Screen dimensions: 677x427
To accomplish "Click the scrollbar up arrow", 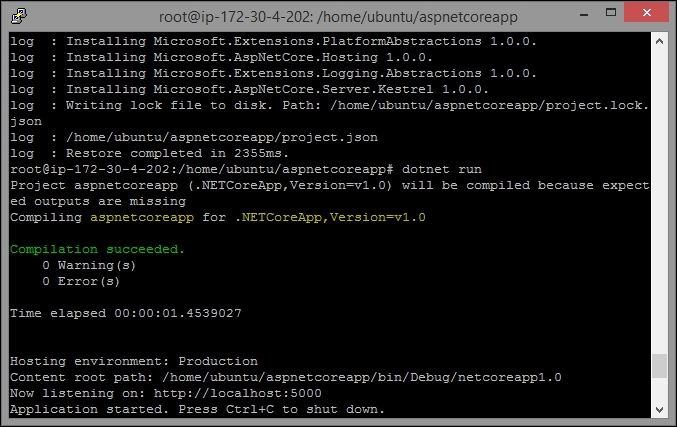I will pyautogui.click(x=659, y=41).
